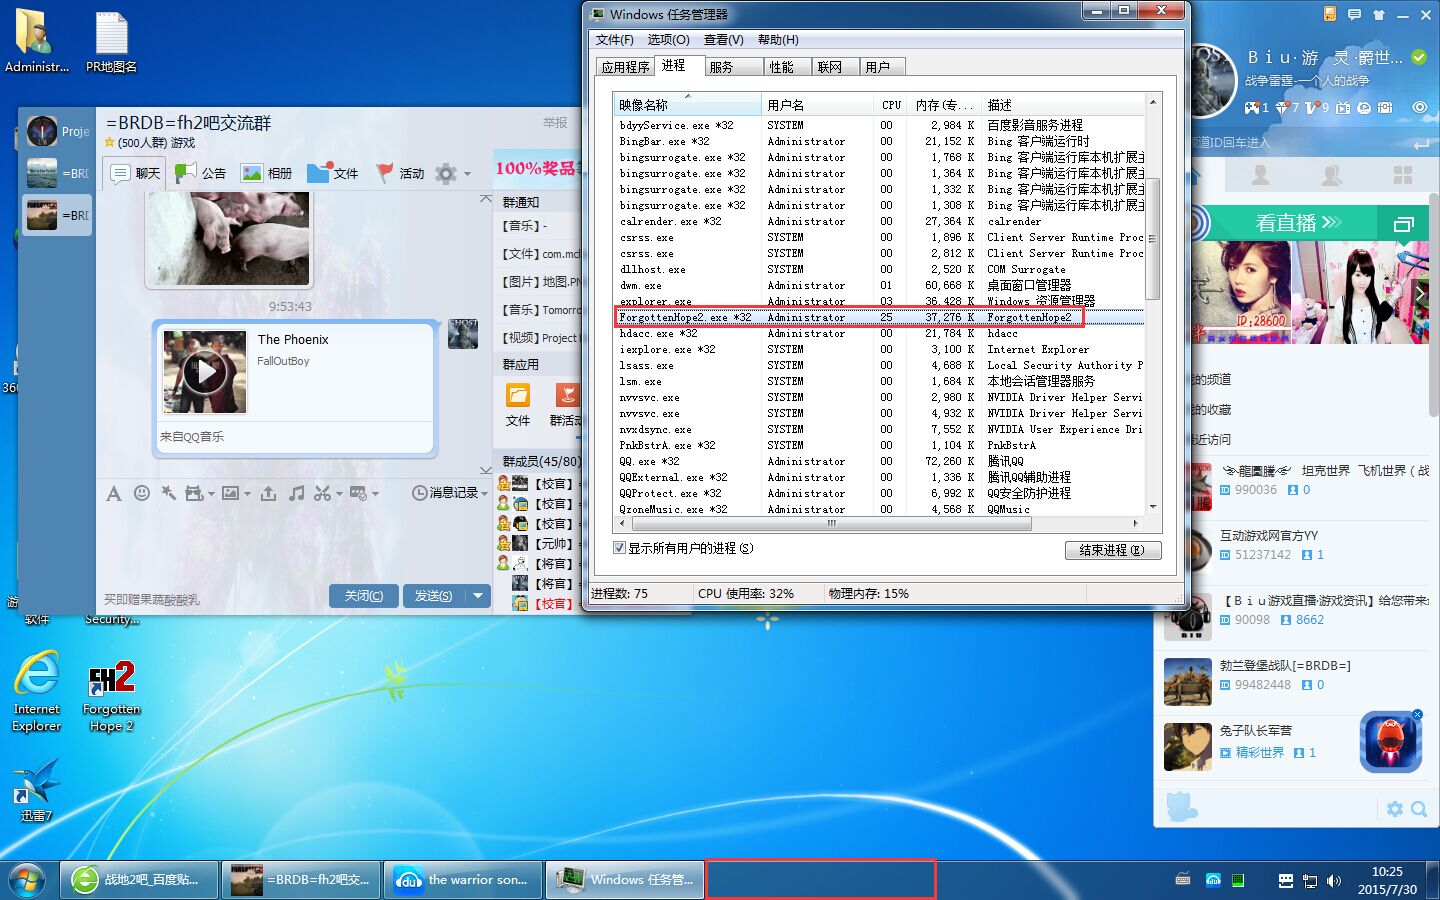Open Forgotten Hope 2 desktop shortcut
This screenshot has width=1440, height=900.
[x=111, y=696]
